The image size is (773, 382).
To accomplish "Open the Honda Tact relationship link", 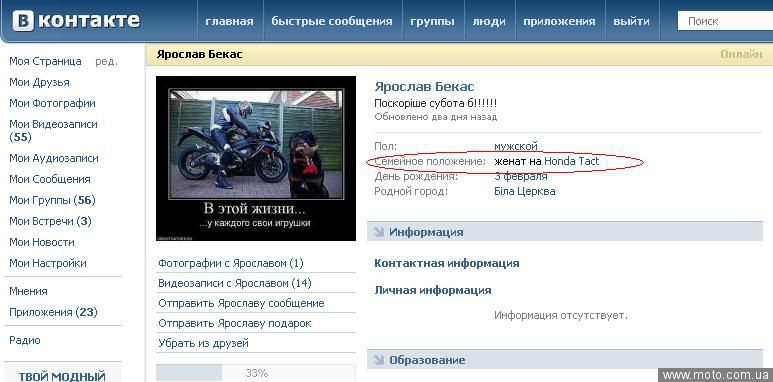I will (x=572, y=161).
